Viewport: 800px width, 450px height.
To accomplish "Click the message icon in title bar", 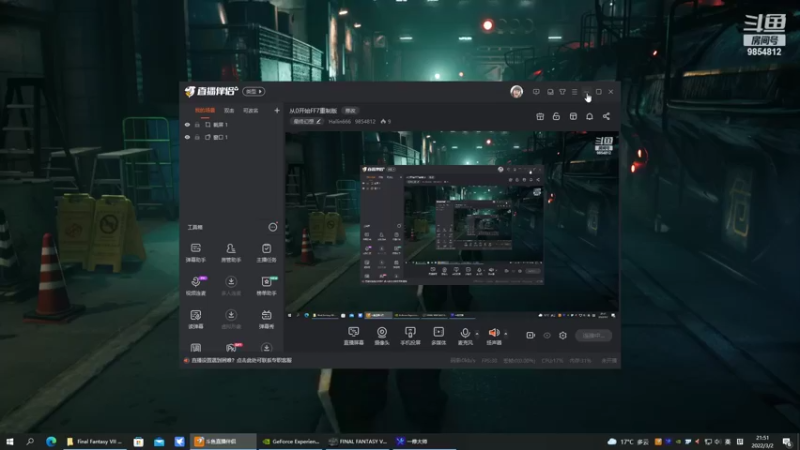I will point(536,92).
